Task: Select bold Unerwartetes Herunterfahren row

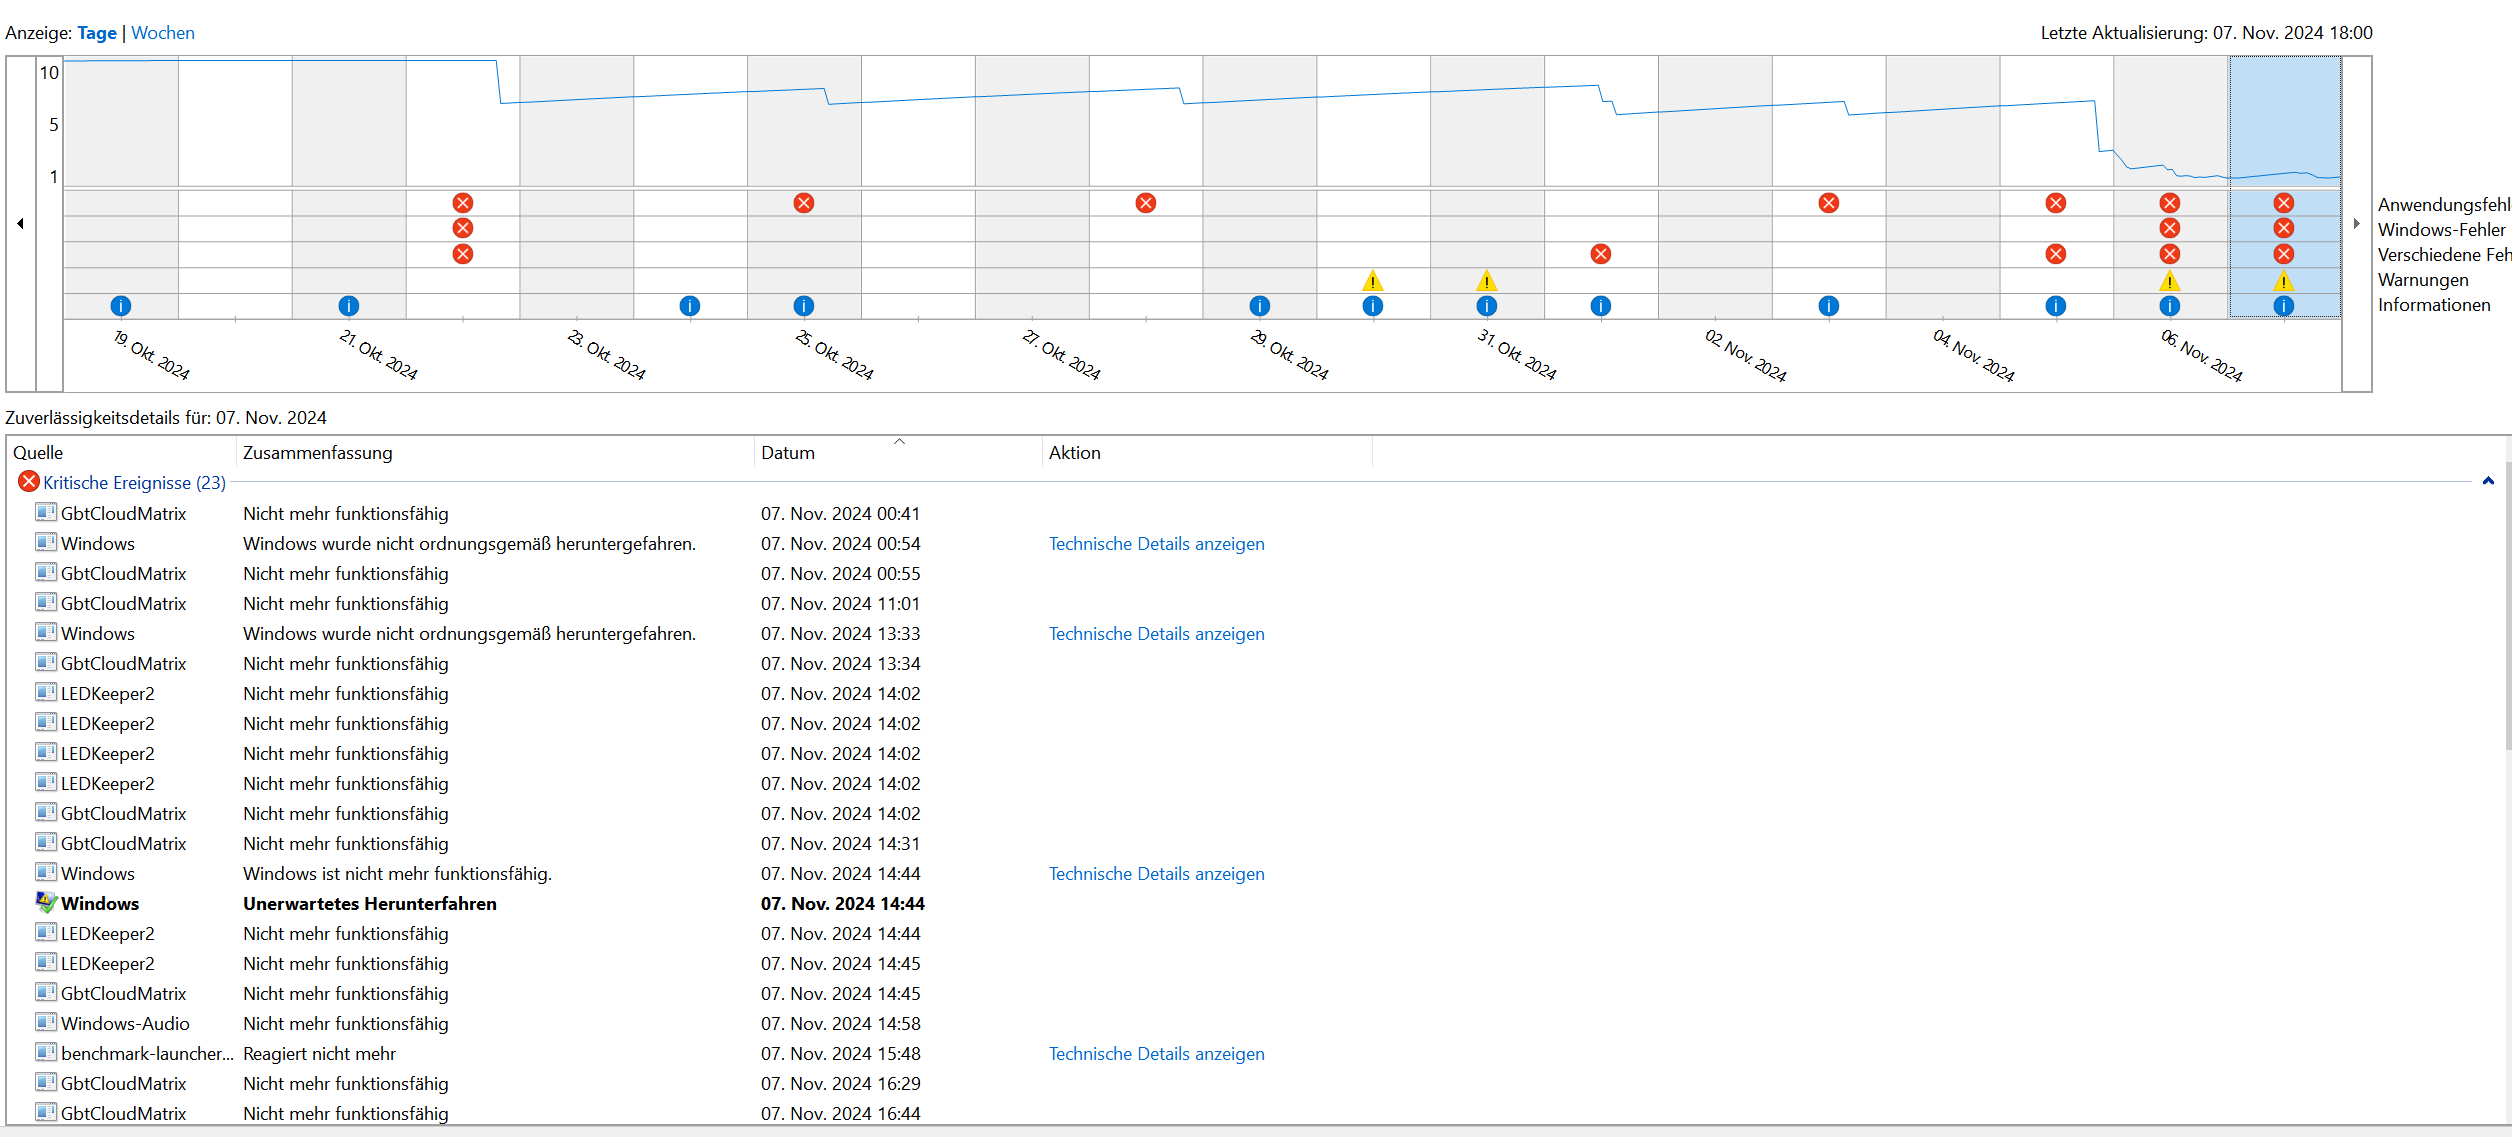Action: click(x=369, y=904)
